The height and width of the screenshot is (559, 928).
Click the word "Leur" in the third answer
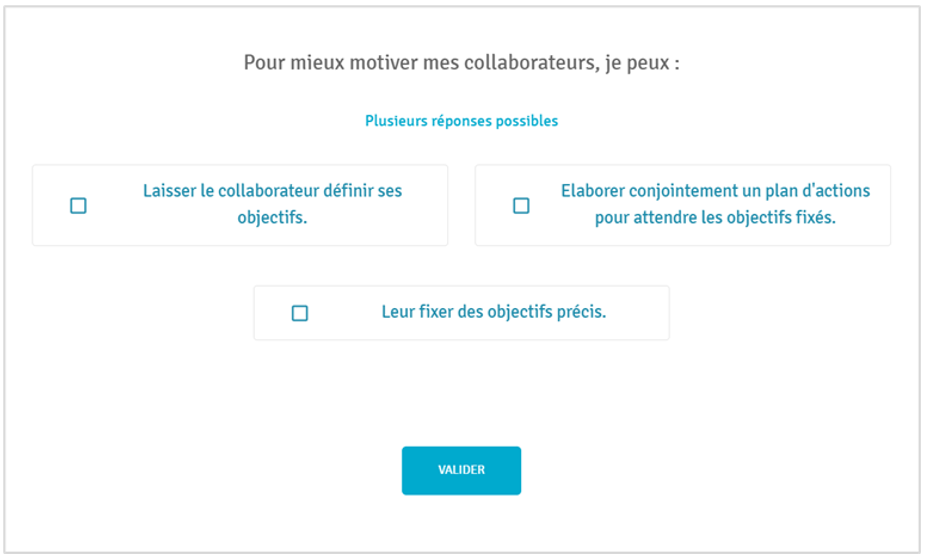[x=398, y=312]
